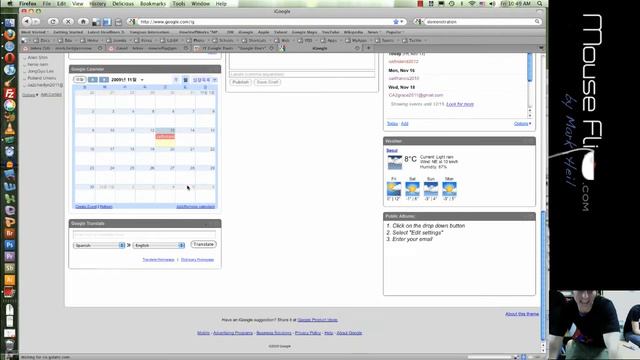The height and width of the screenshot is (360, 640).
Task: Open the Delicious menu
Action: pos(123,4)
